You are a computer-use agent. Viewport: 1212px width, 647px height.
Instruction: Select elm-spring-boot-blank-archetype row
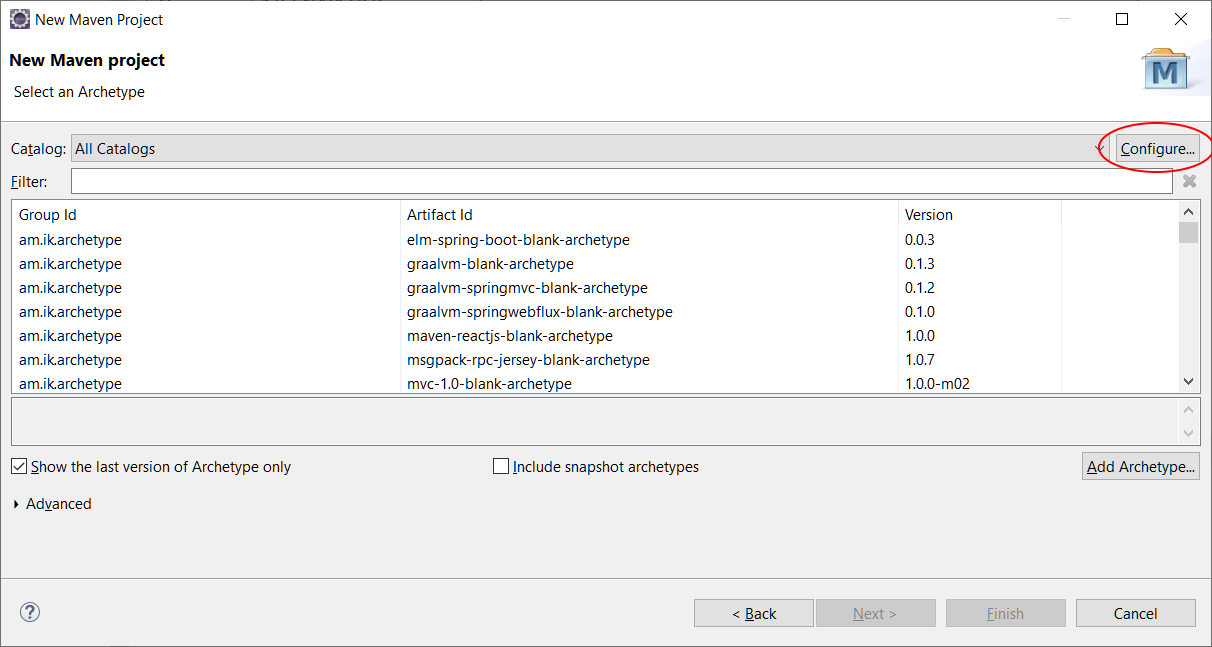click(x=595, y=240)
